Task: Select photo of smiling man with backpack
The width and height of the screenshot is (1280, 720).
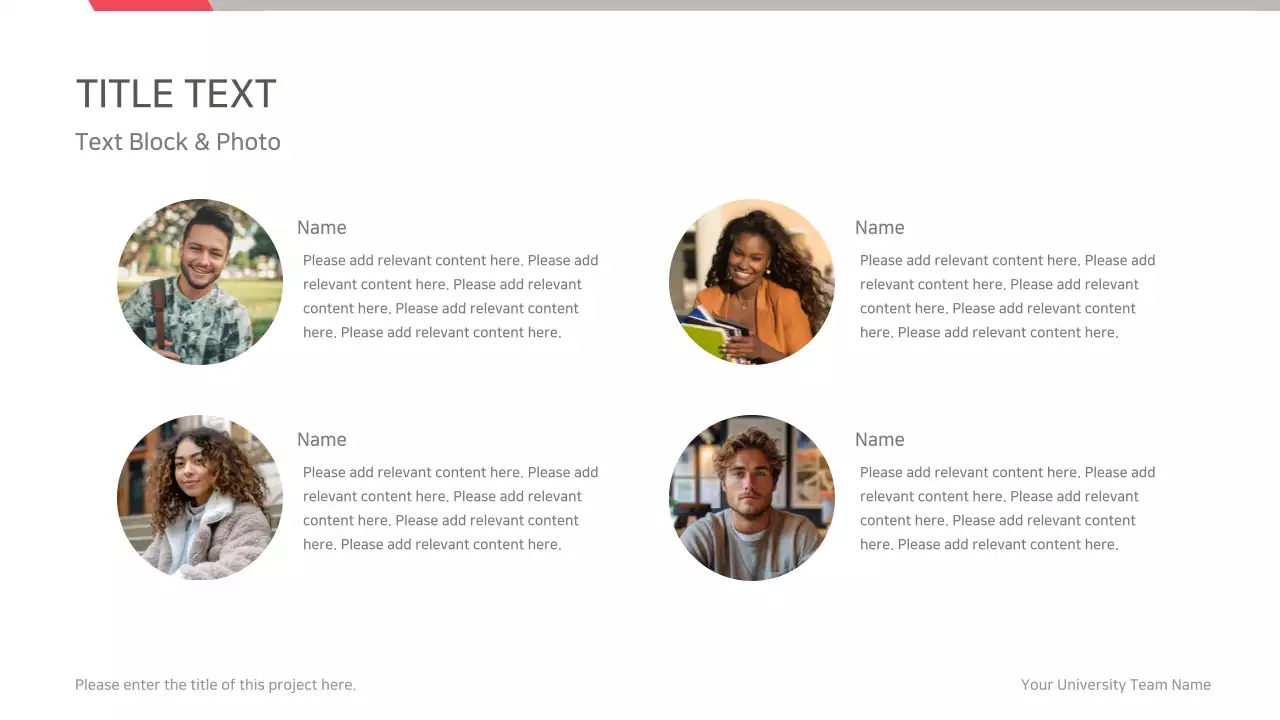Action: click(200, 282)
